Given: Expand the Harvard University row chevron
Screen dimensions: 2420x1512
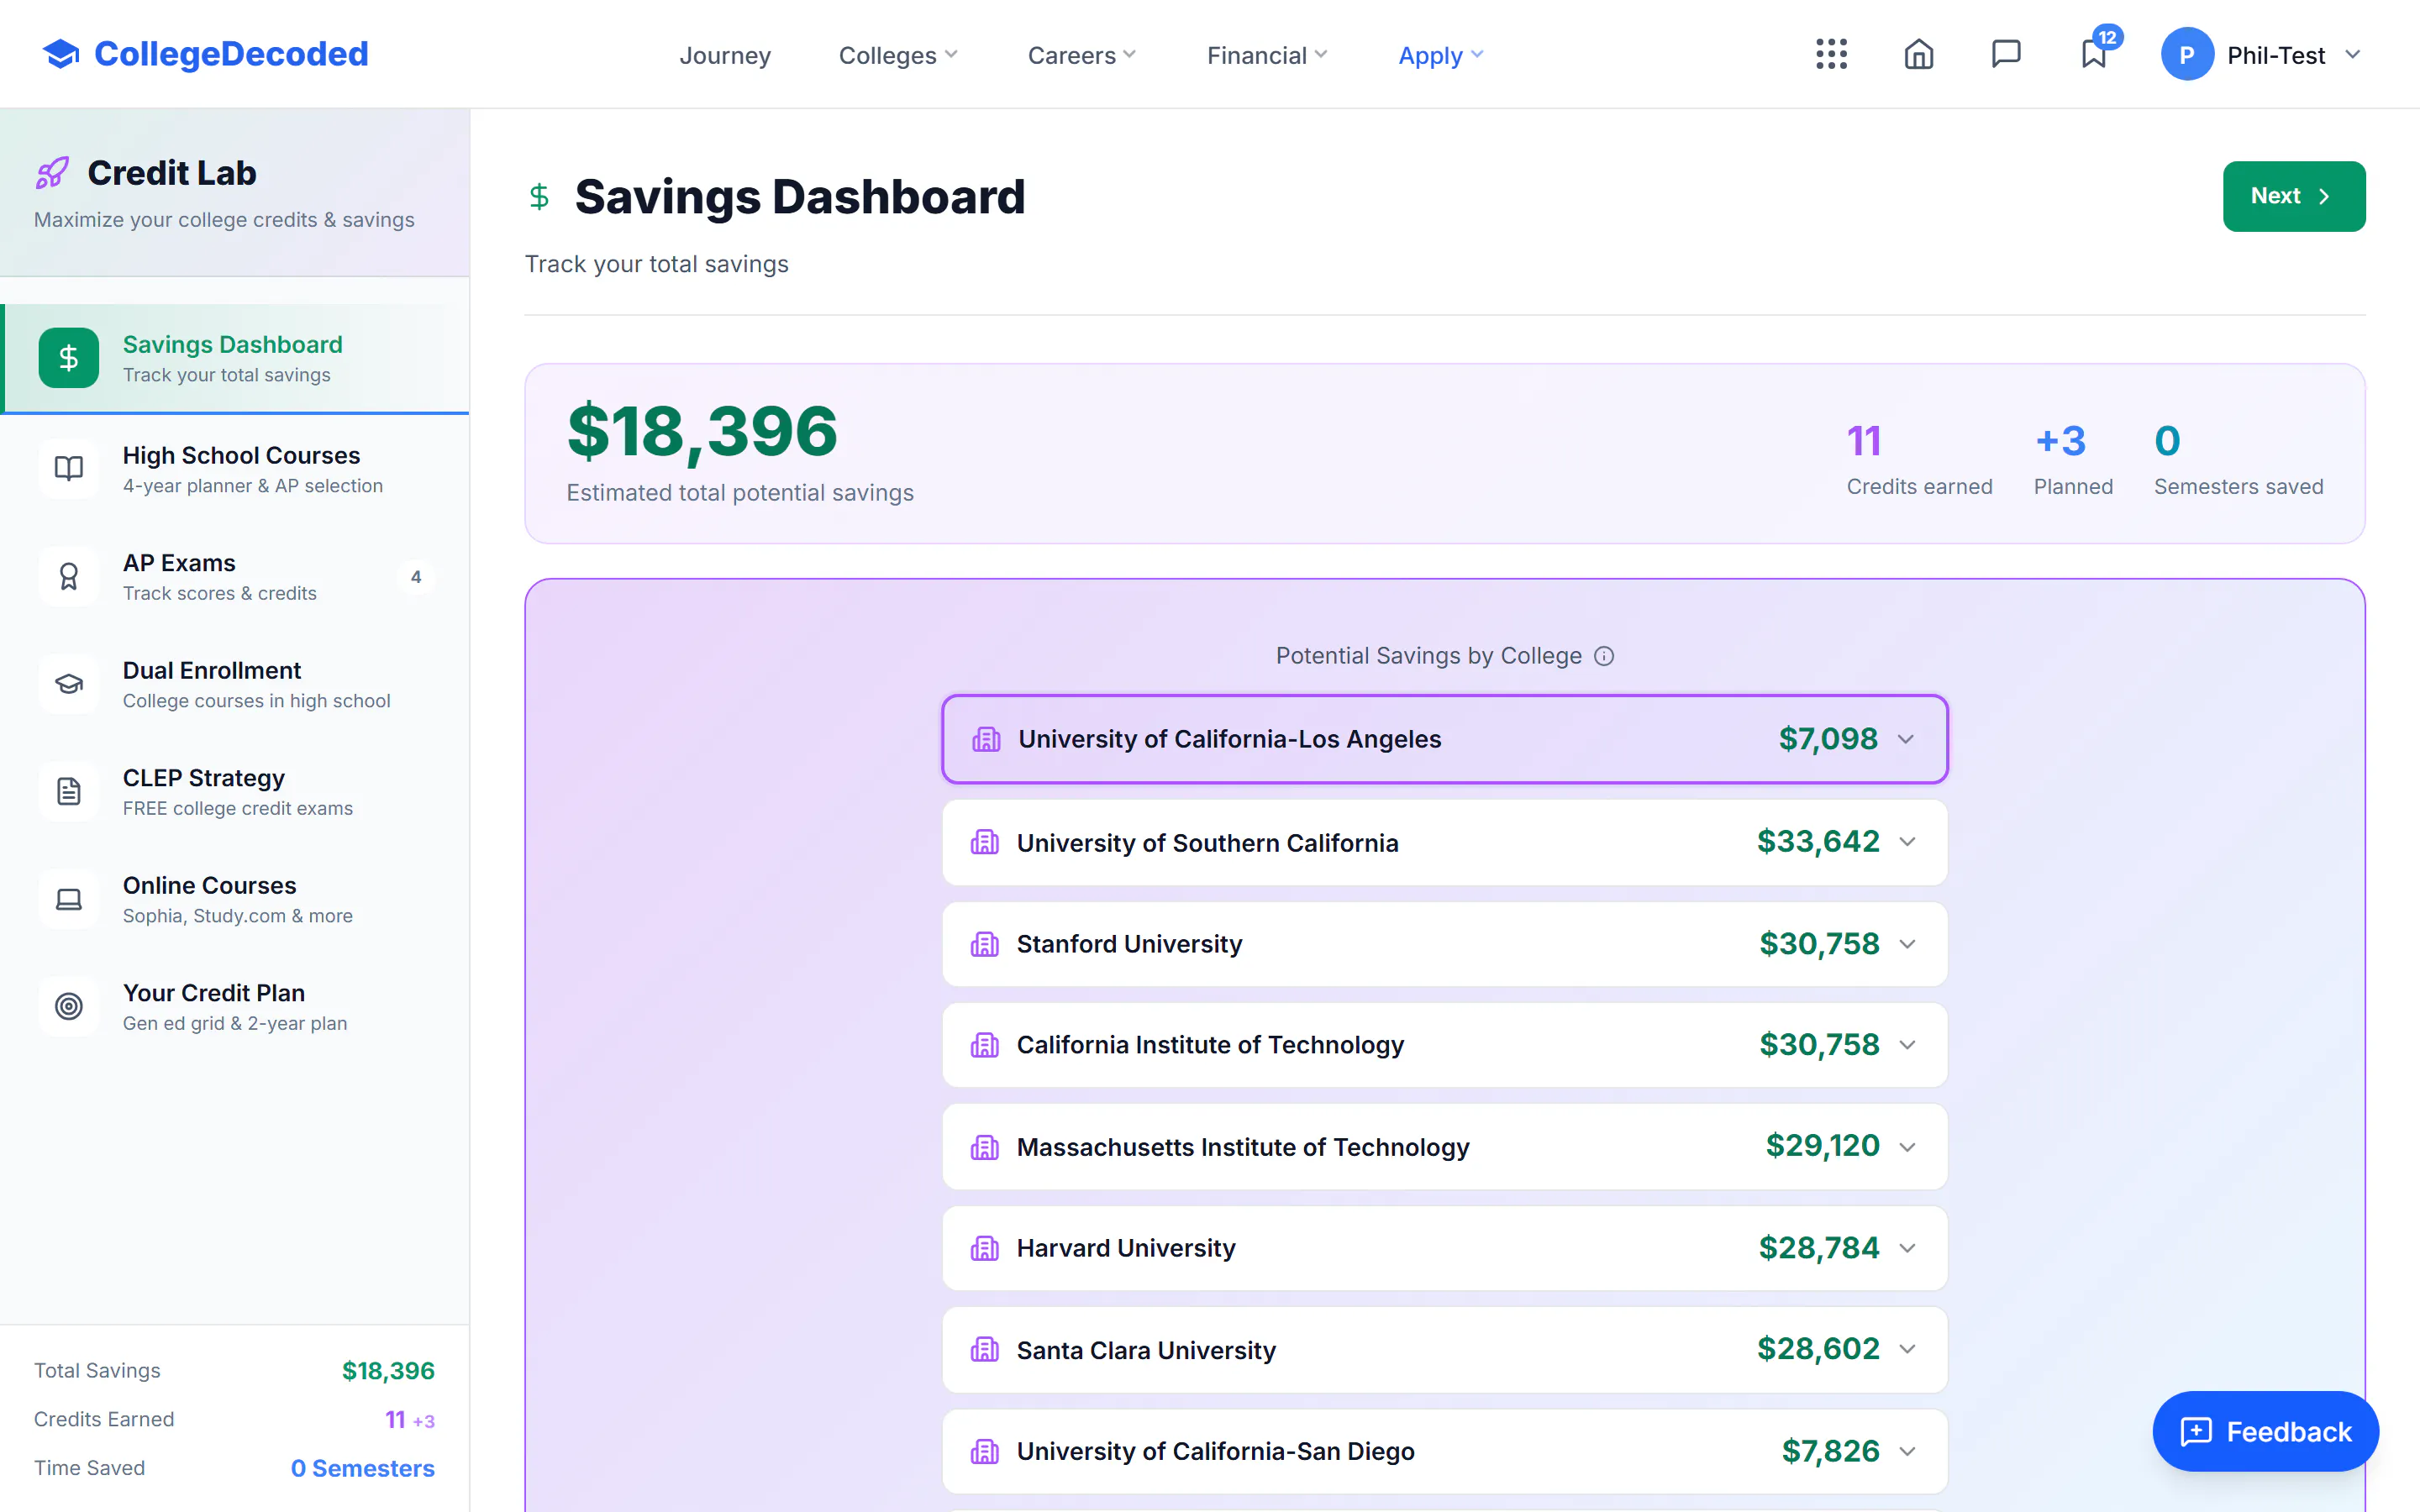Looking at the screenshot, I should pyautogui.click(x=1907, y=1248).
